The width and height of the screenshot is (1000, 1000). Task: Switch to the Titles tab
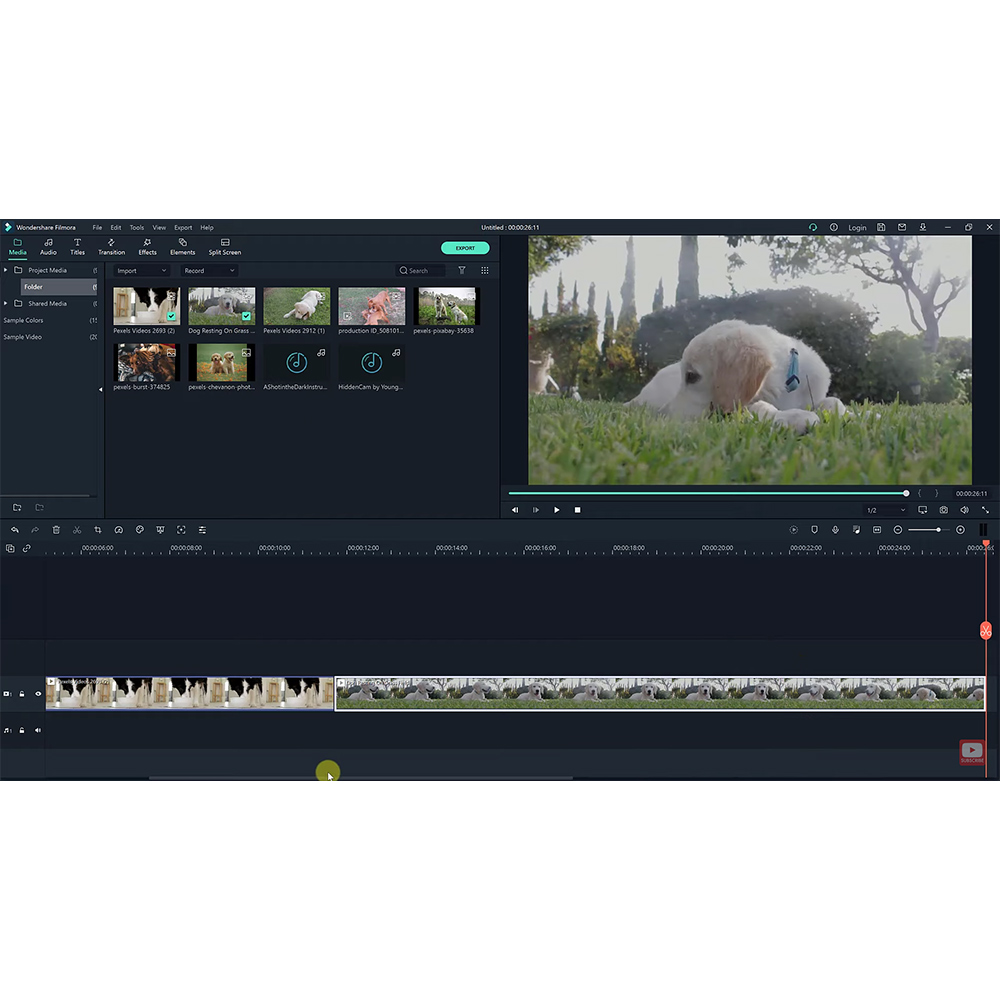pyautogui.click(x=77, y=247)
